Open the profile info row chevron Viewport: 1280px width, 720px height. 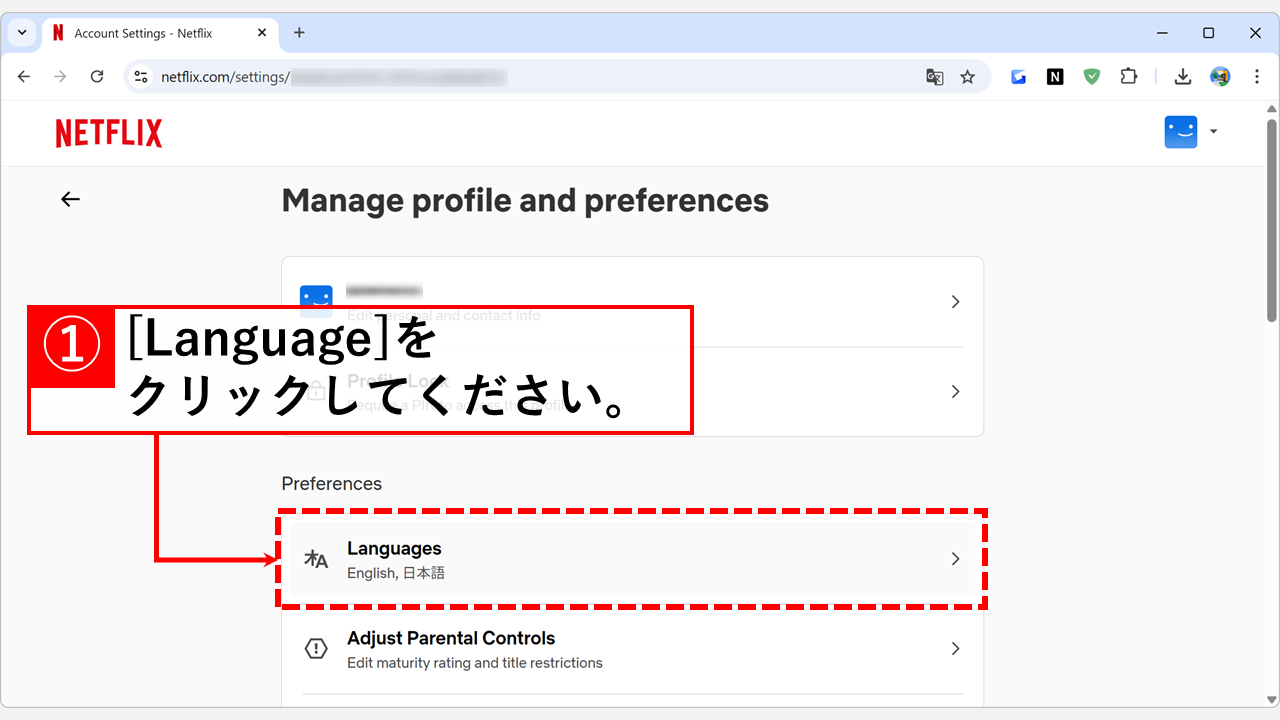955,301
